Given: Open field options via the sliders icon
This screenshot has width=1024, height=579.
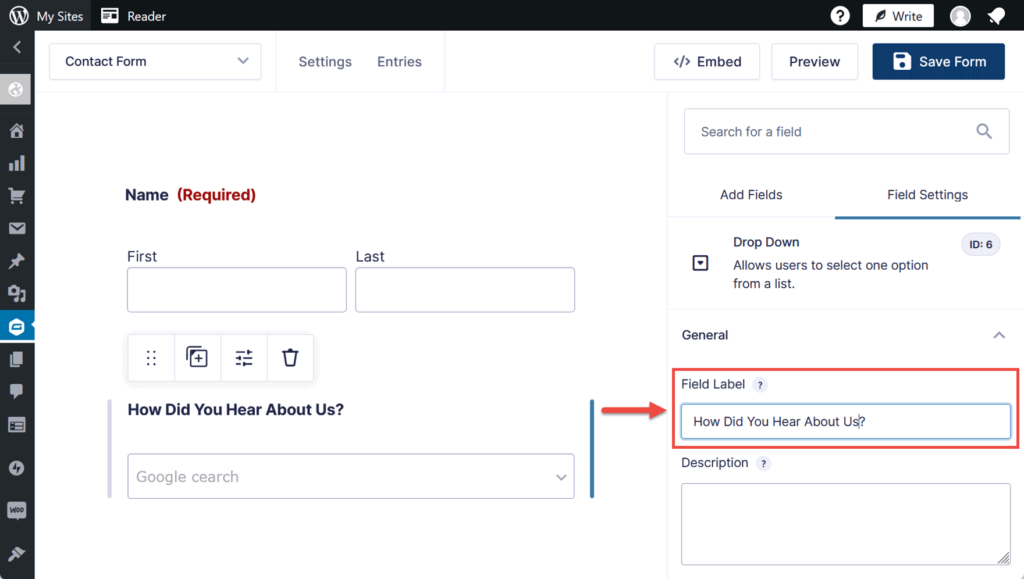Looking at the screenshot, I should (244, 357).
